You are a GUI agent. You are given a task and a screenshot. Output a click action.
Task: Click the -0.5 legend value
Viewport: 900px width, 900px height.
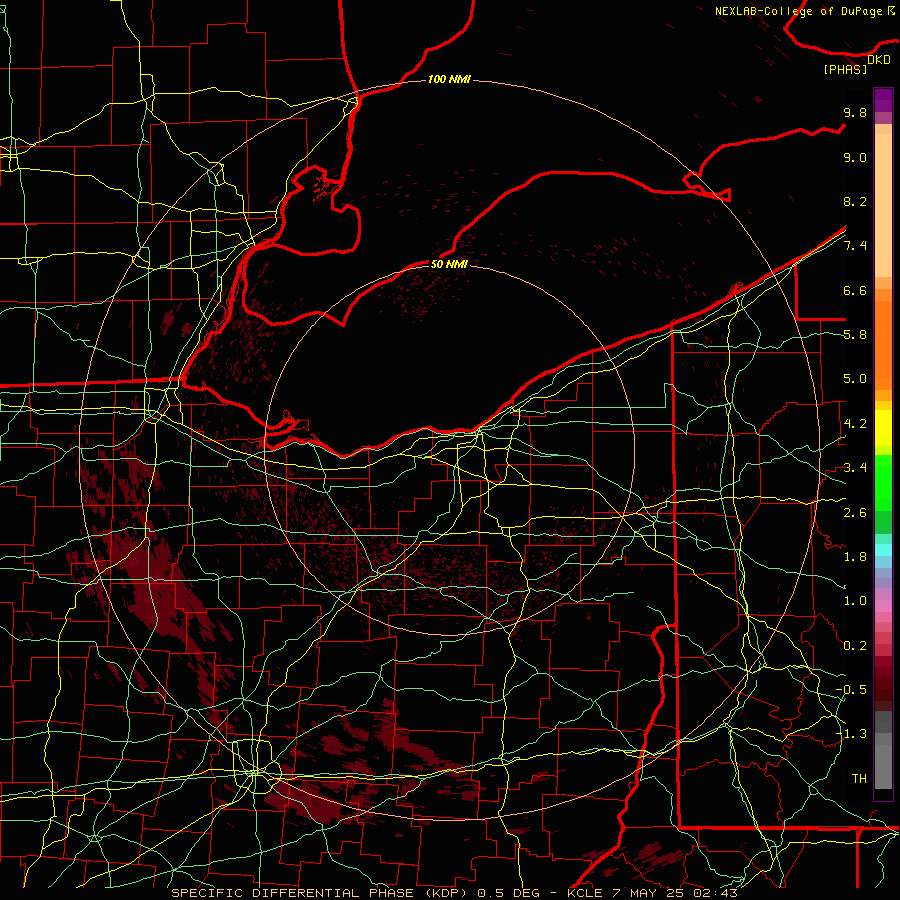tap(851, 690)
